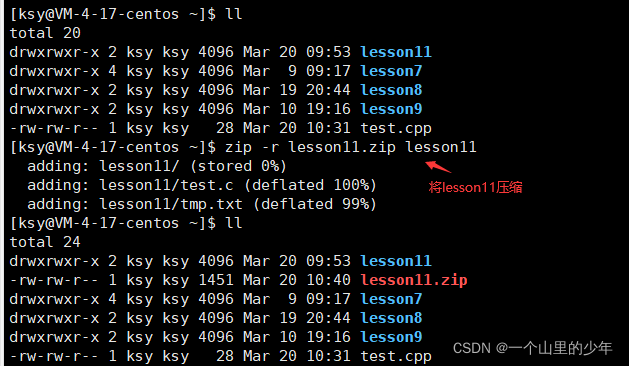Click lesson11 directory in second listing
The image size is (629, 366).
[x=396, y=261]
